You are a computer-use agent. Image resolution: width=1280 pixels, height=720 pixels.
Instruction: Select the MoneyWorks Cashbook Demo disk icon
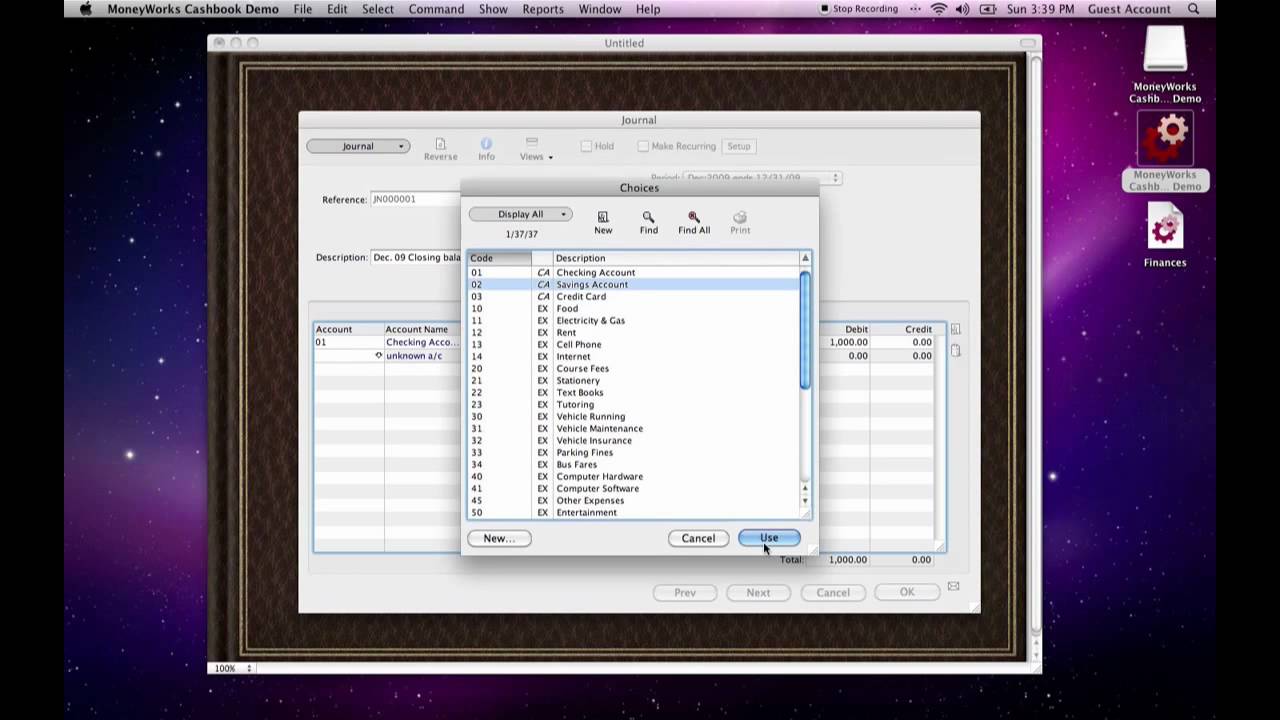pyautogui.click(x=1165, y=50)
